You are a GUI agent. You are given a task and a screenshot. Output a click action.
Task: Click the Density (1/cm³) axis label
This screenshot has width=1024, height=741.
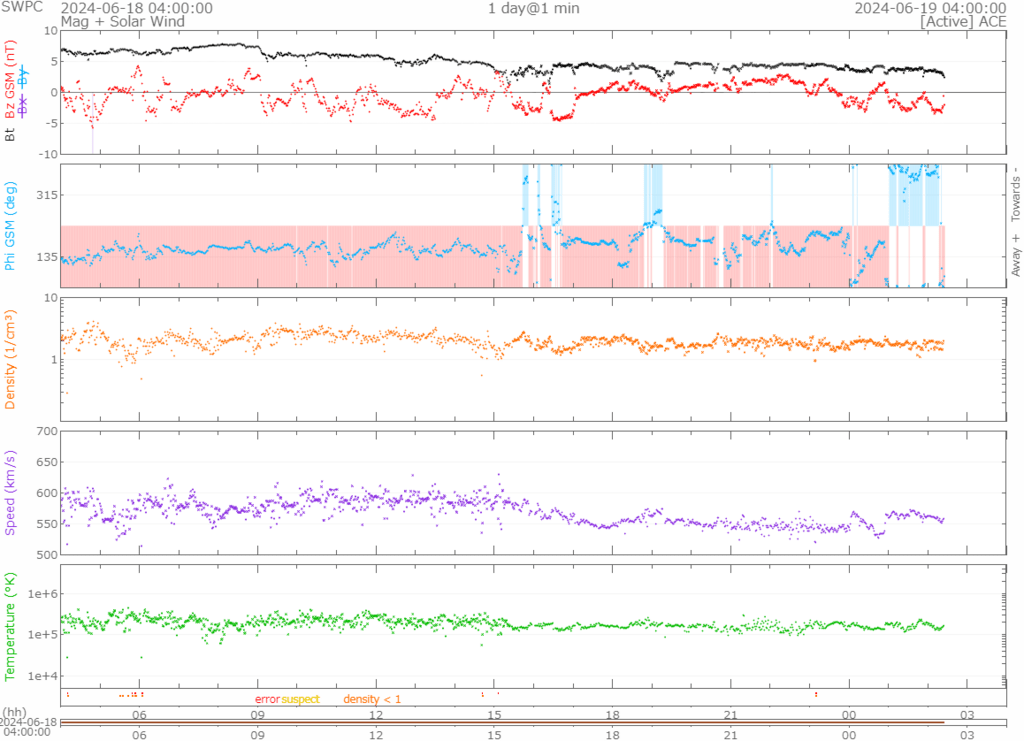(11, 360)
